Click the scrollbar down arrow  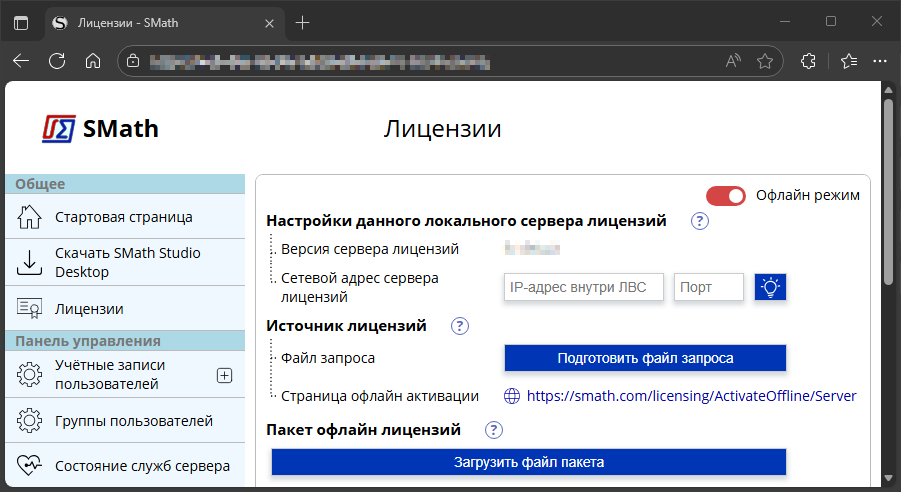coord(888,478)
